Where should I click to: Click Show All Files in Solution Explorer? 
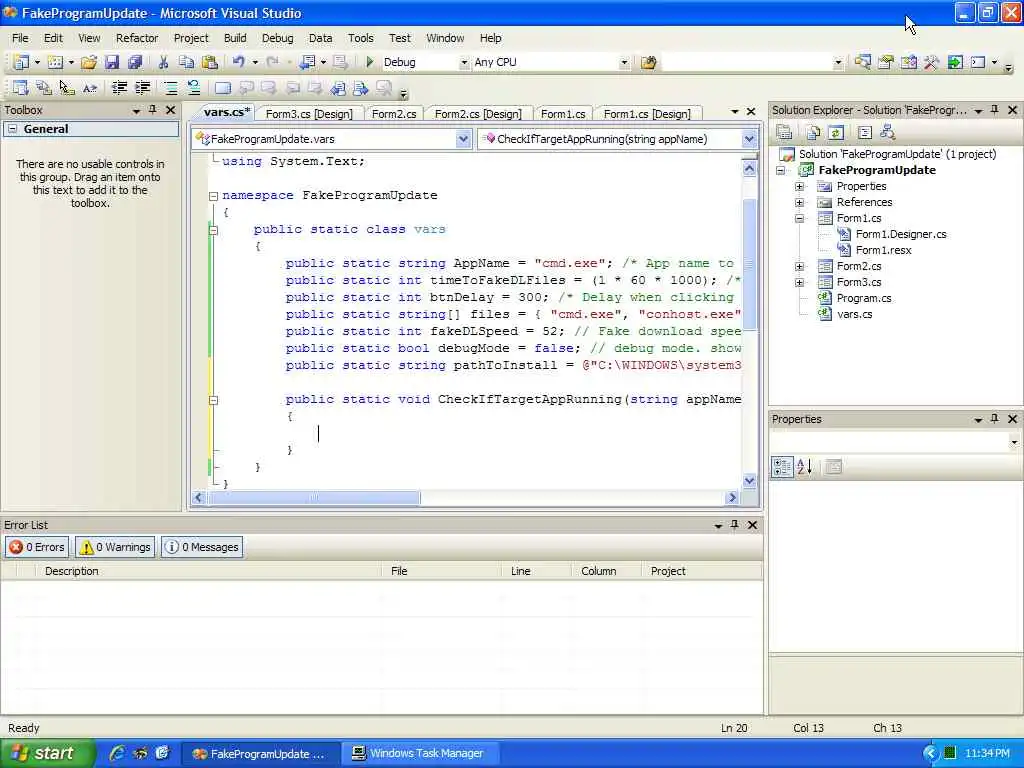pyautogui.click(x=813, y=133)
